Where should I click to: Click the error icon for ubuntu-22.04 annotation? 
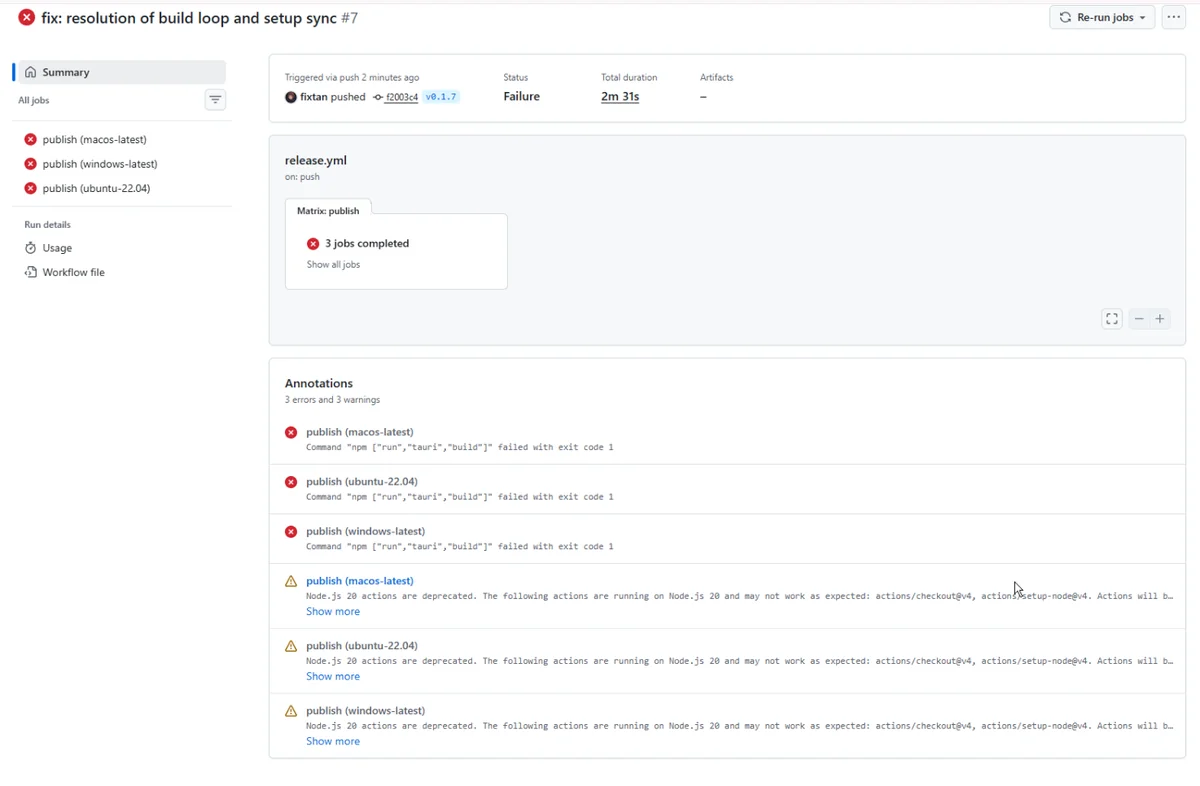point(291,482)
